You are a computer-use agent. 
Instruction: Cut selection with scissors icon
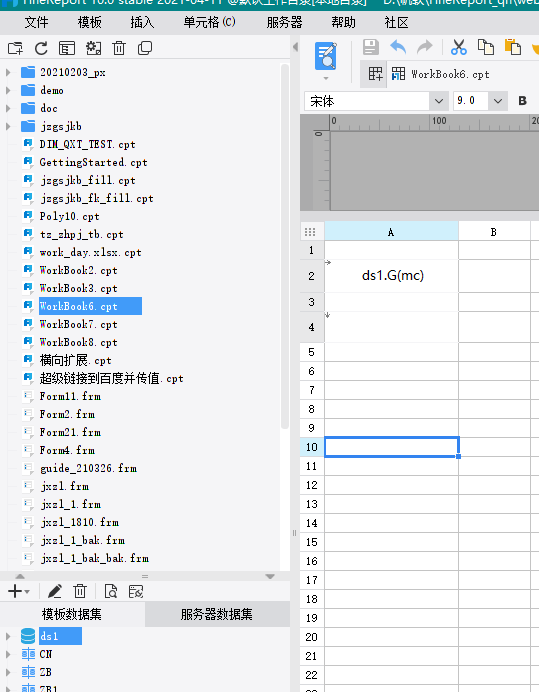coord(459,47)
